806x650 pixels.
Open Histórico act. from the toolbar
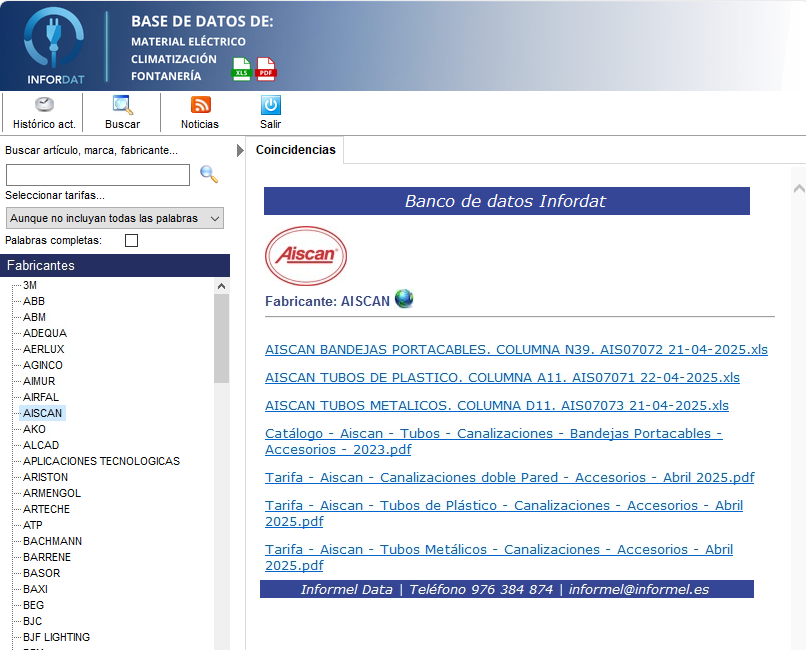pos(44,113)
